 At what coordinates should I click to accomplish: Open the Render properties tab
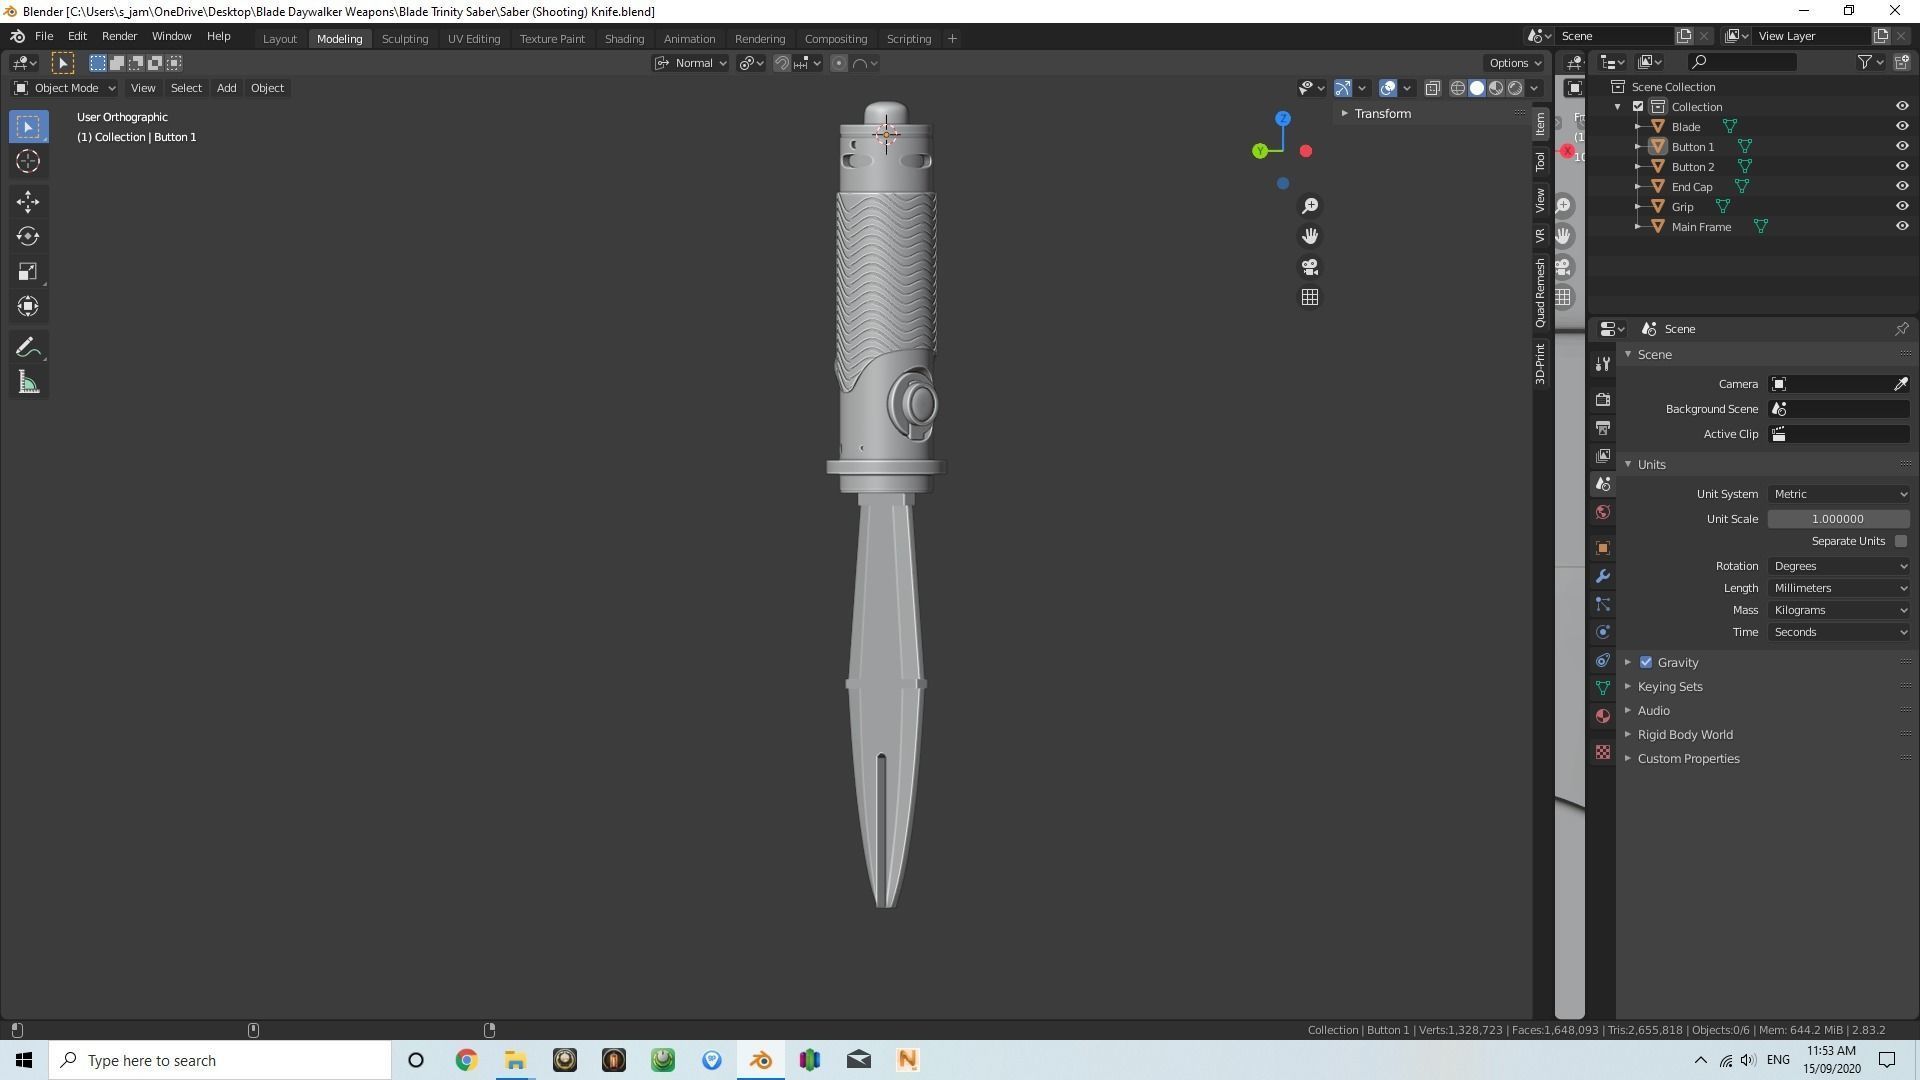pos(1603,400)
